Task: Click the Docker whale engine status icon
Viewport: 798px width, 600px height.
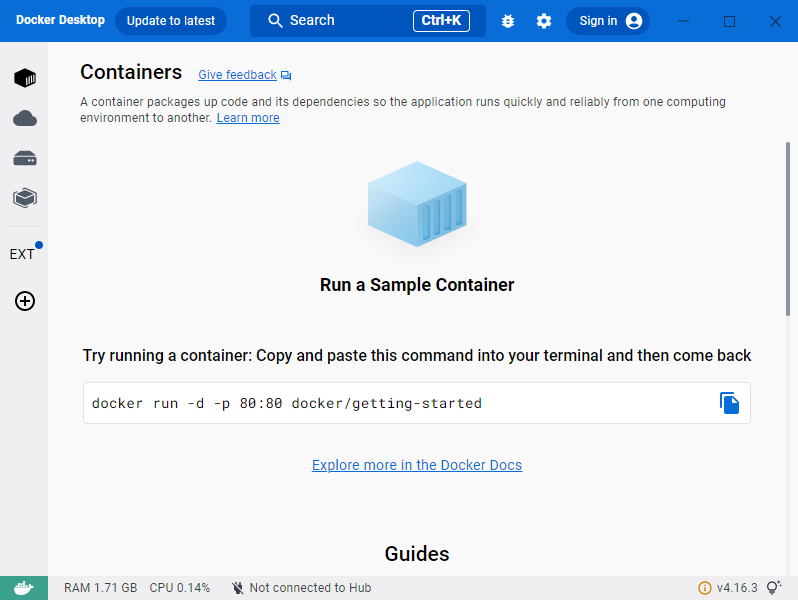Action: (24, 588)
